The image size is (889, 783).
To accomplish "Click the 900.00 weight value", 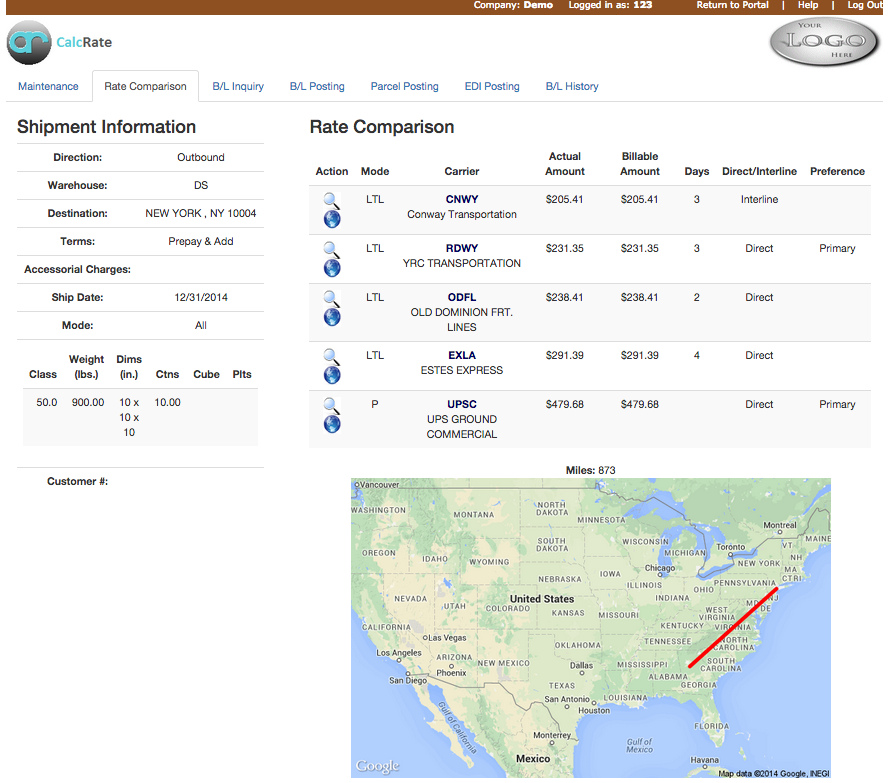I will [x=88, y=402].
